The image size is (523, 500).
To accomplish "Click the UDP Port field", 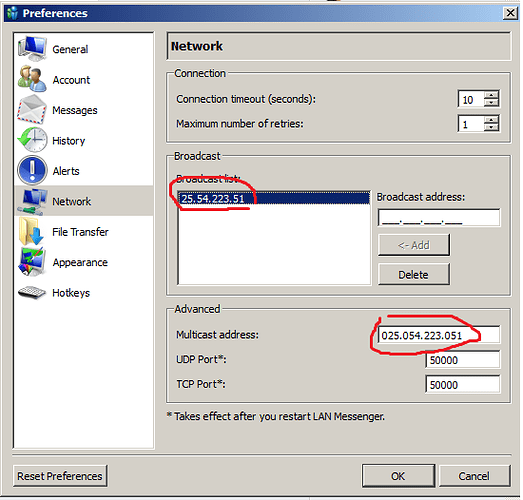I will pyautogui.click(x=463, y=360).
